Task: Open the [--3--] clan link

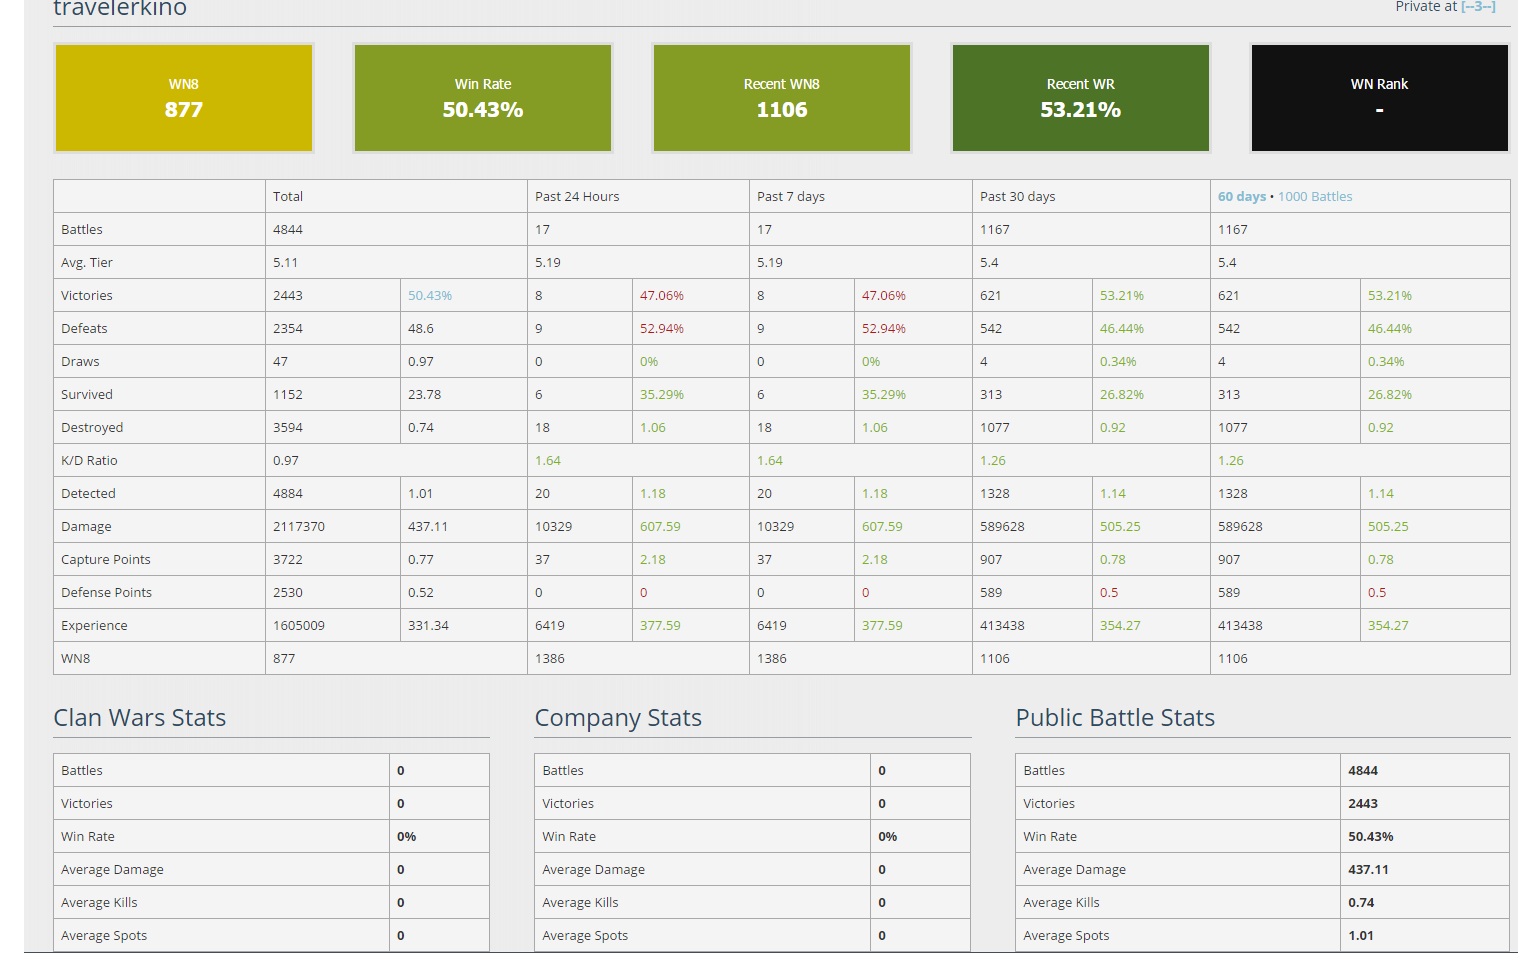Action: pos(1478,7)
